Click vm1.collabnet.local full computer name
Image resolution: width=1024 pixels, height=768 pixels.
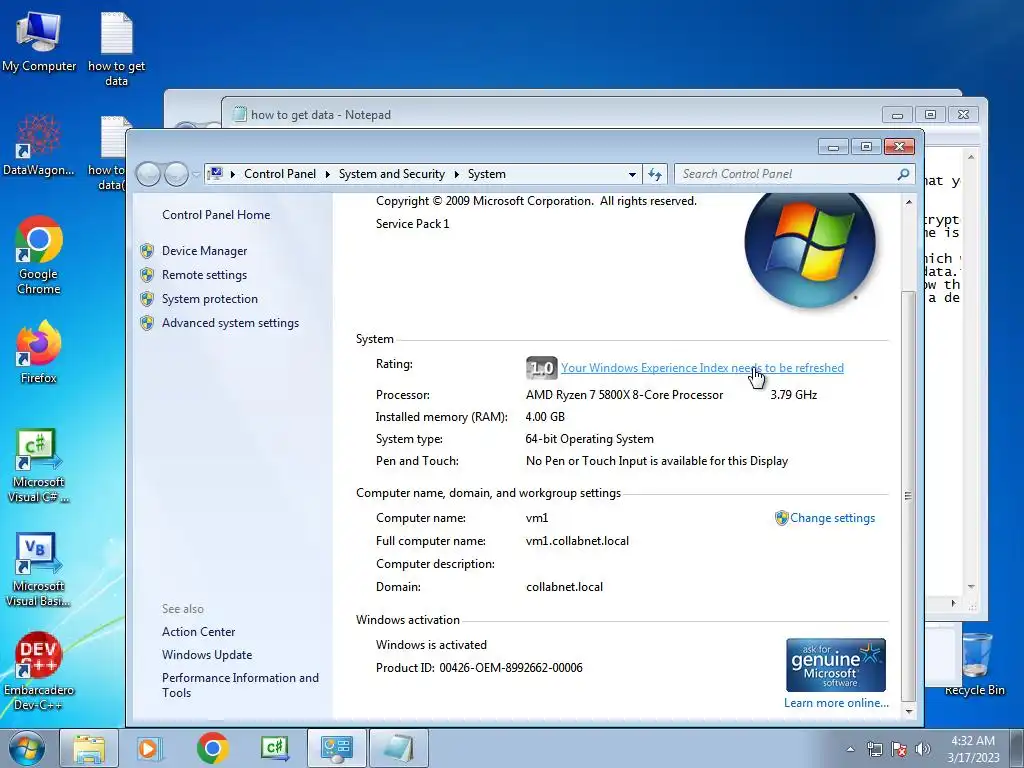(577, 541)
